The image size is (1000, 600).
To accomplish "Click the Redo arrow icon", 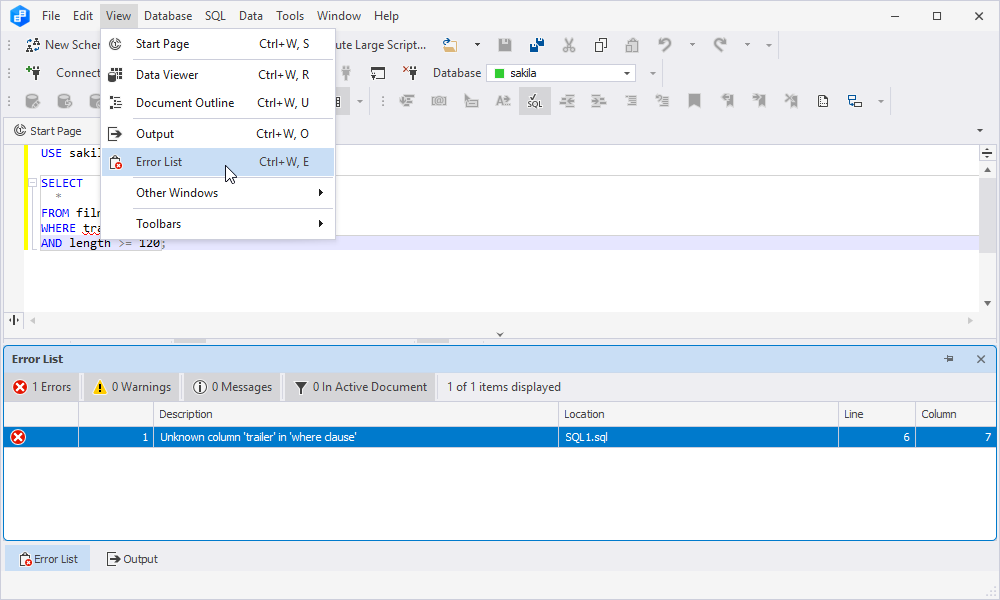I will click(720, 45).
